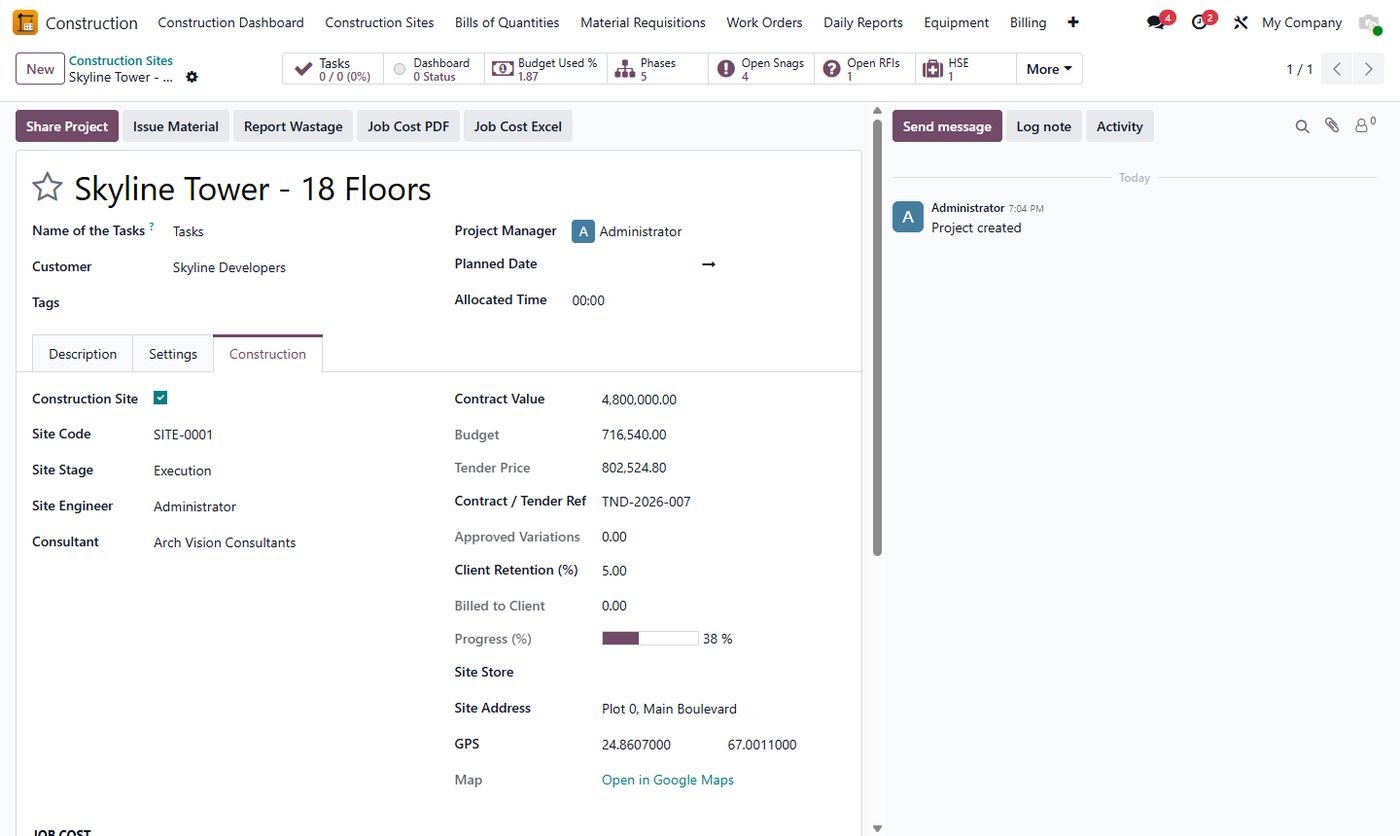Click the Share Project button
This screenshot has width=1400, height=836.
click(67, 126)
